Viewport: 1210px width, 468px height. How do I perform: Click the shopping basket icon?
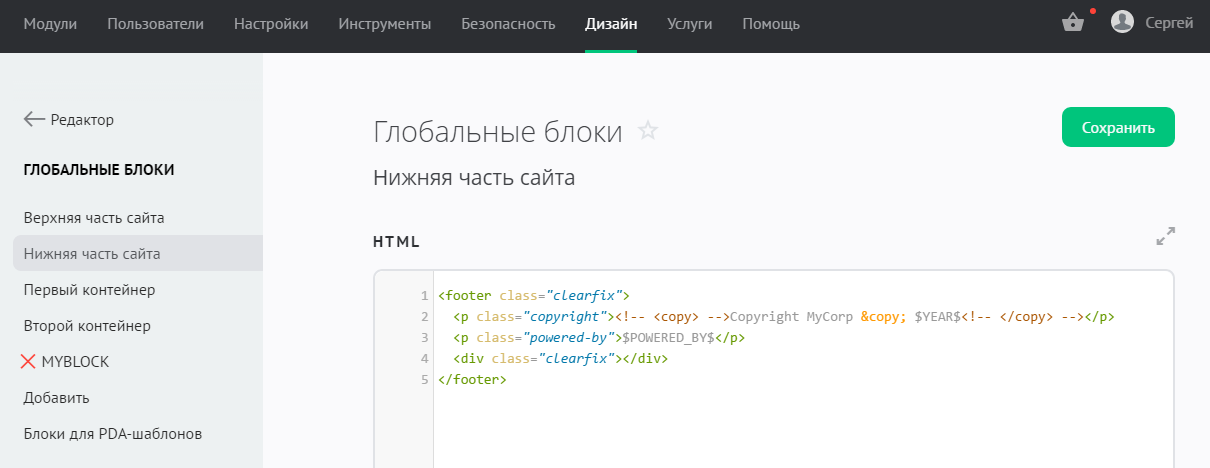tap(1073, 23)
